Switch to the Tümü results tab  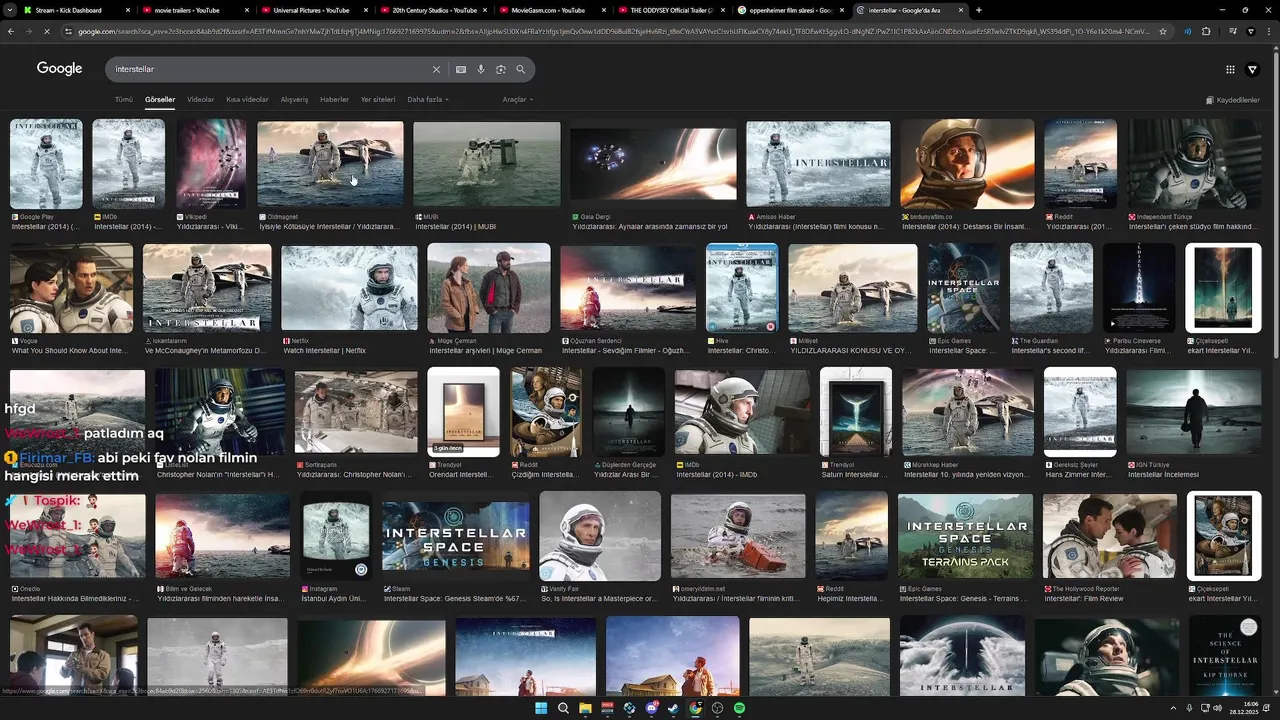pyautogui.click(x=123, y=100)
